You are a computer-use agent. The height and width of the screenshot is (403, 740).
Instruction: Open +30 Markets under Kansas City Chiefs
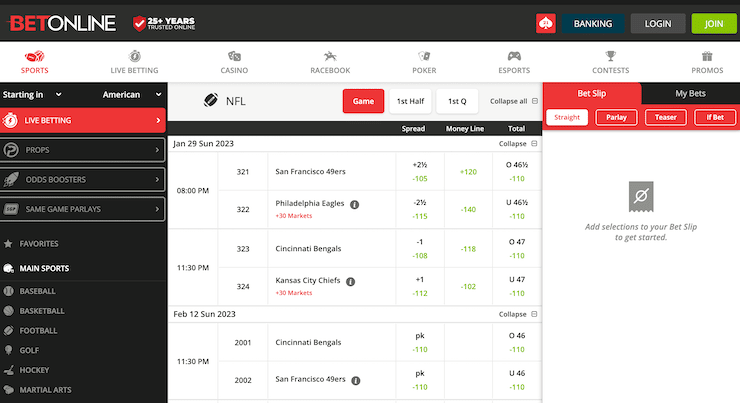[x=294, y=293]
